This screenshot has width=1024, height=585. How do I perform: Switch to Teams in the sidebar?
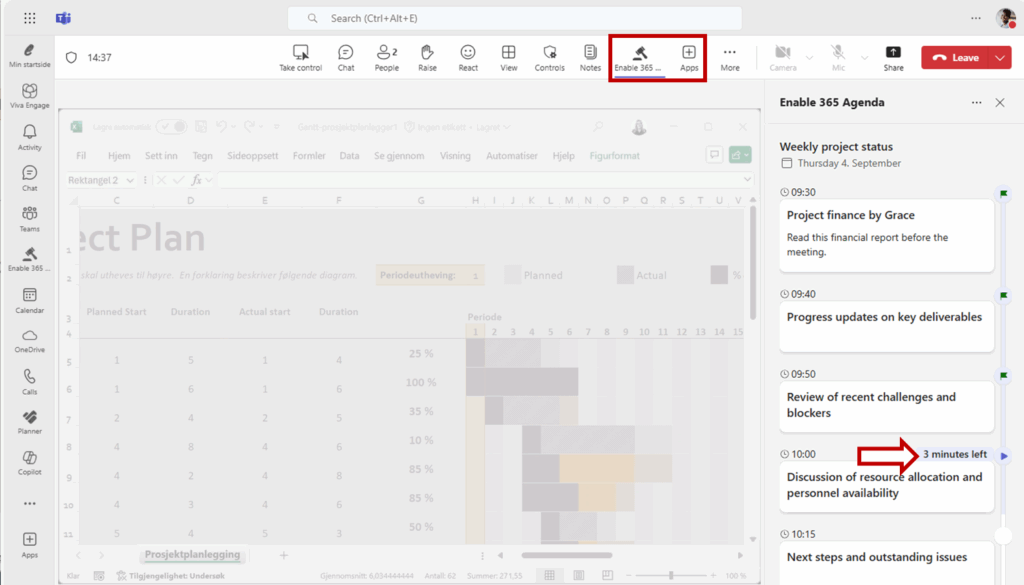30,217
